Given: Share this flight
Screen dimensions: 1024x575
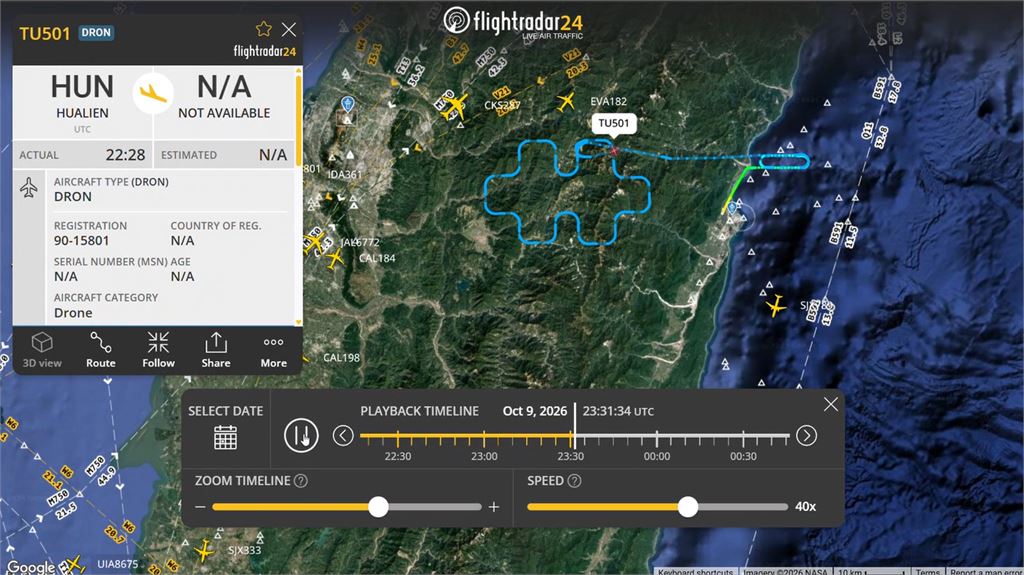Looking at the screenshot, I should tap(216, 350).
